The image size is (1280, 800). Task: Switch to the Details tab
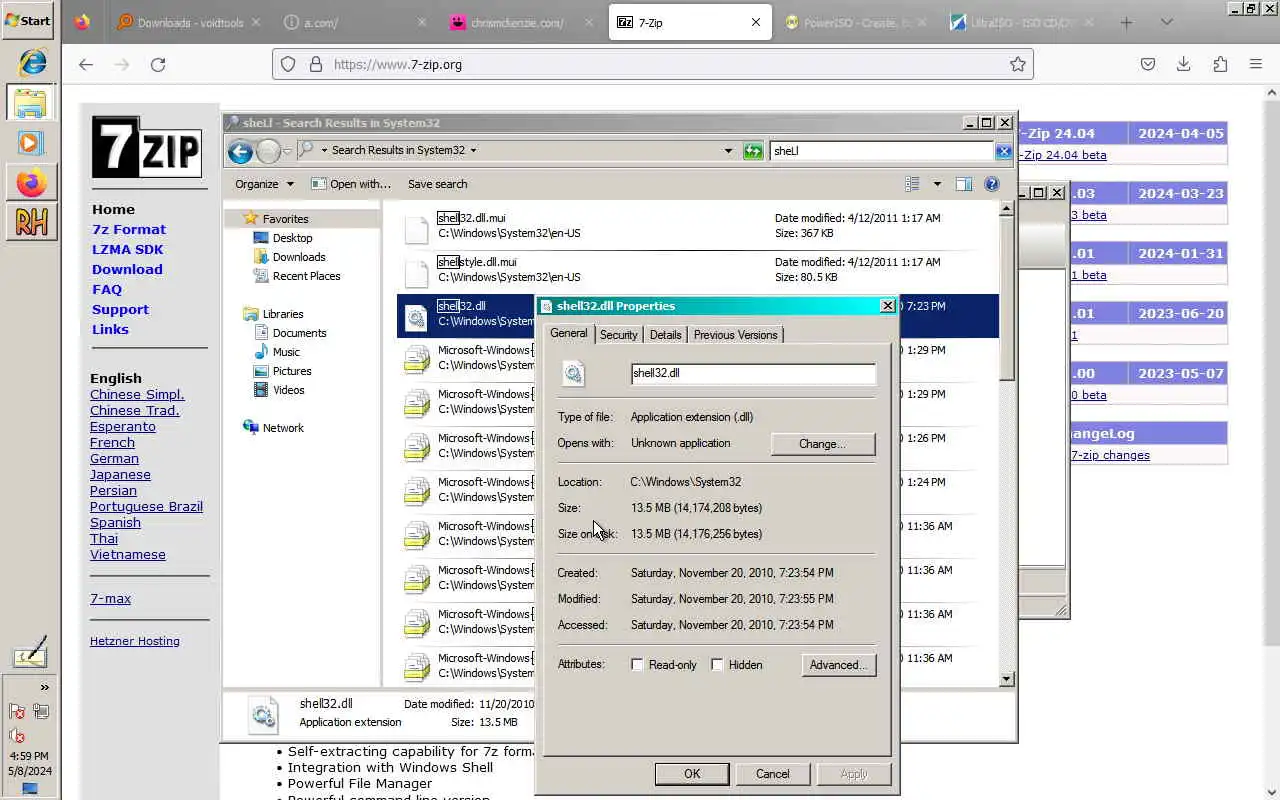click(x=665, y=335)
